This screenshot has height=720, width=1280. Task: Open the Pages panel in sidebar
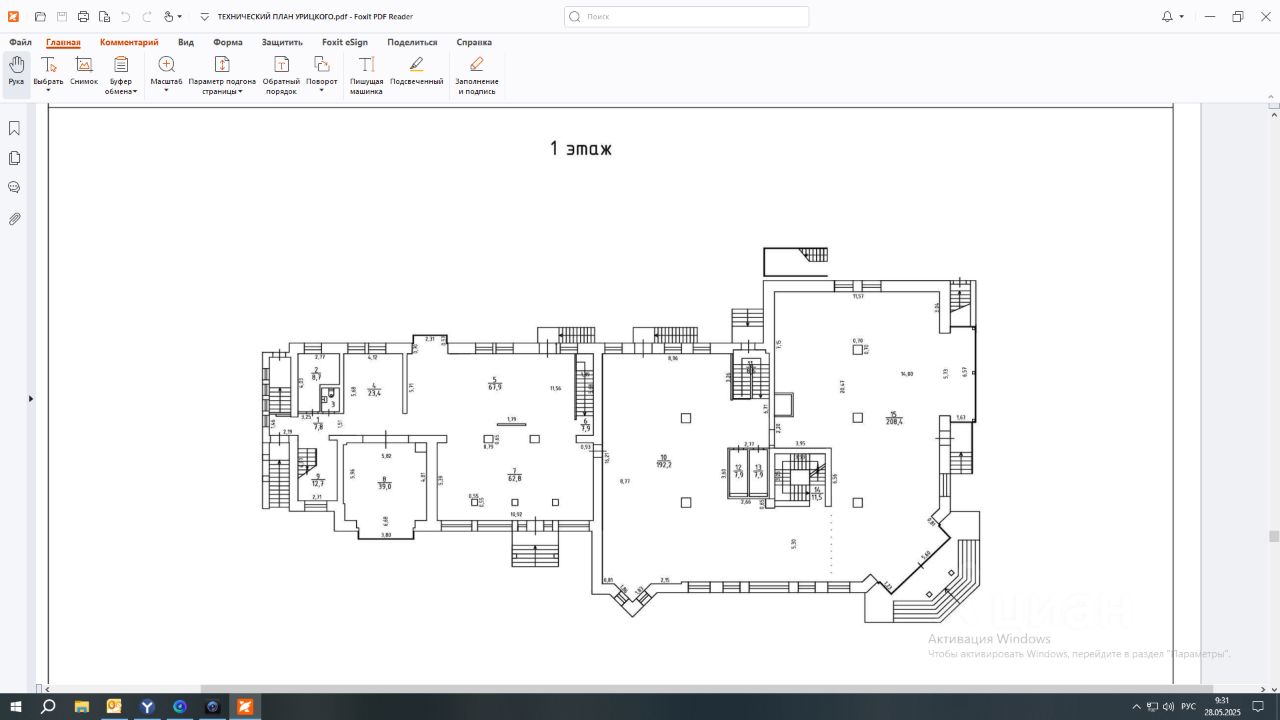pyautogui.click(x=15, y=158)
